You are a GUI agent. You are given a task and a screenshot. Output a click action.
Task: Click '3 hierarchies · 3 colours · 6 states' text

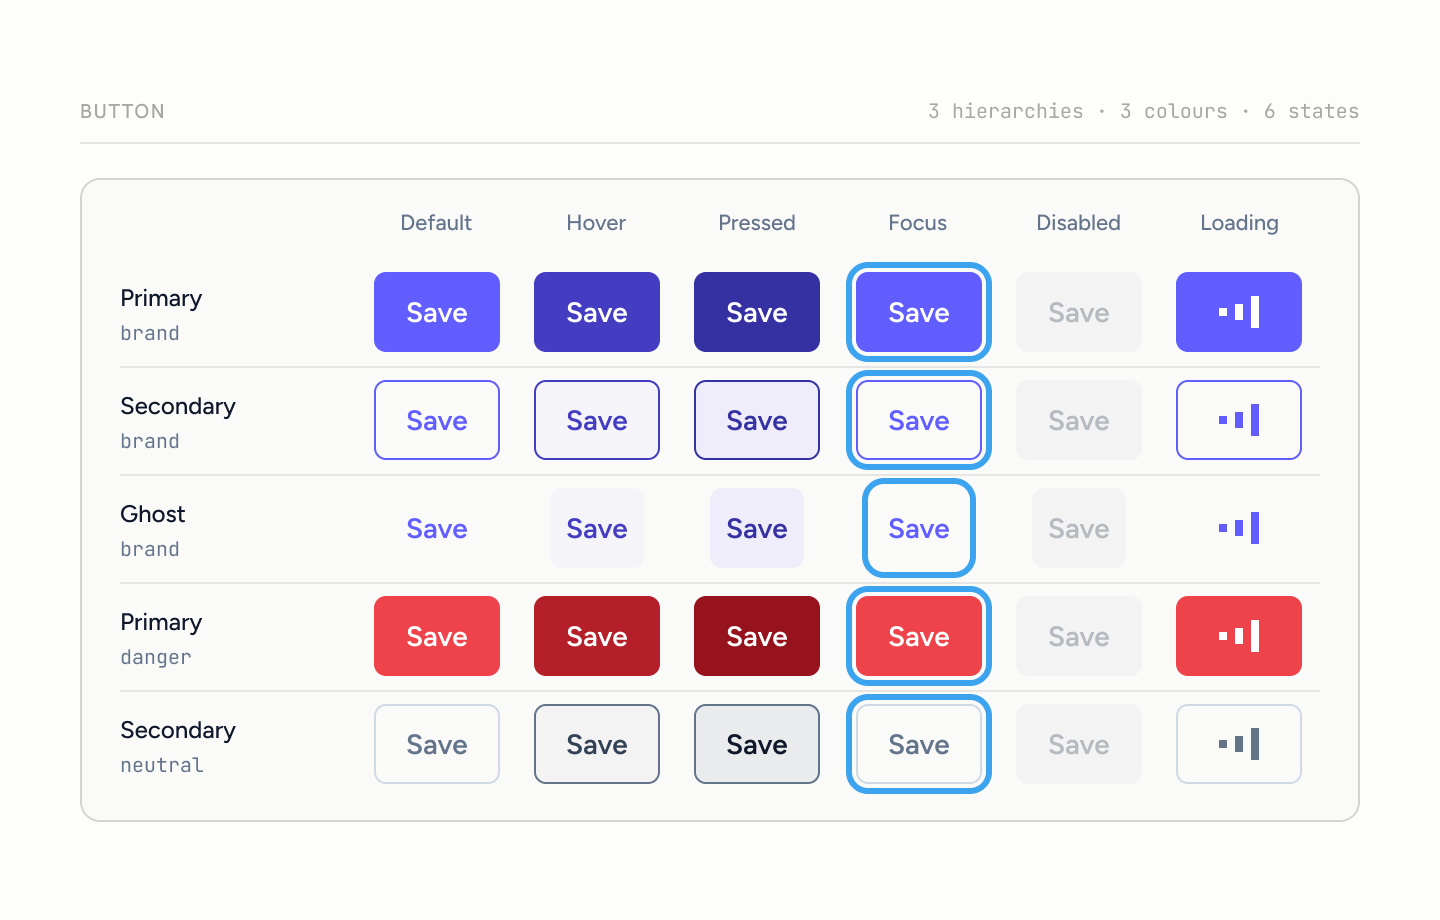(1143, 111)
